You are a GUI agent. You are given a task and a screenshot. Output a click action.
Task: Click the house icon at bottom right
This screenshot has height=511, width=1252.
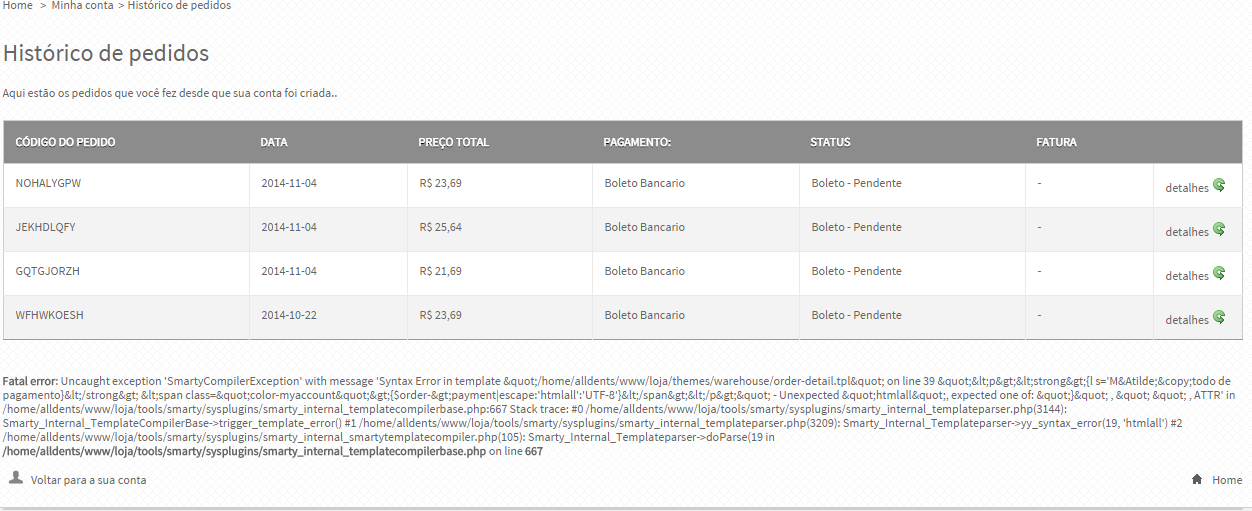click(1197, 480)
